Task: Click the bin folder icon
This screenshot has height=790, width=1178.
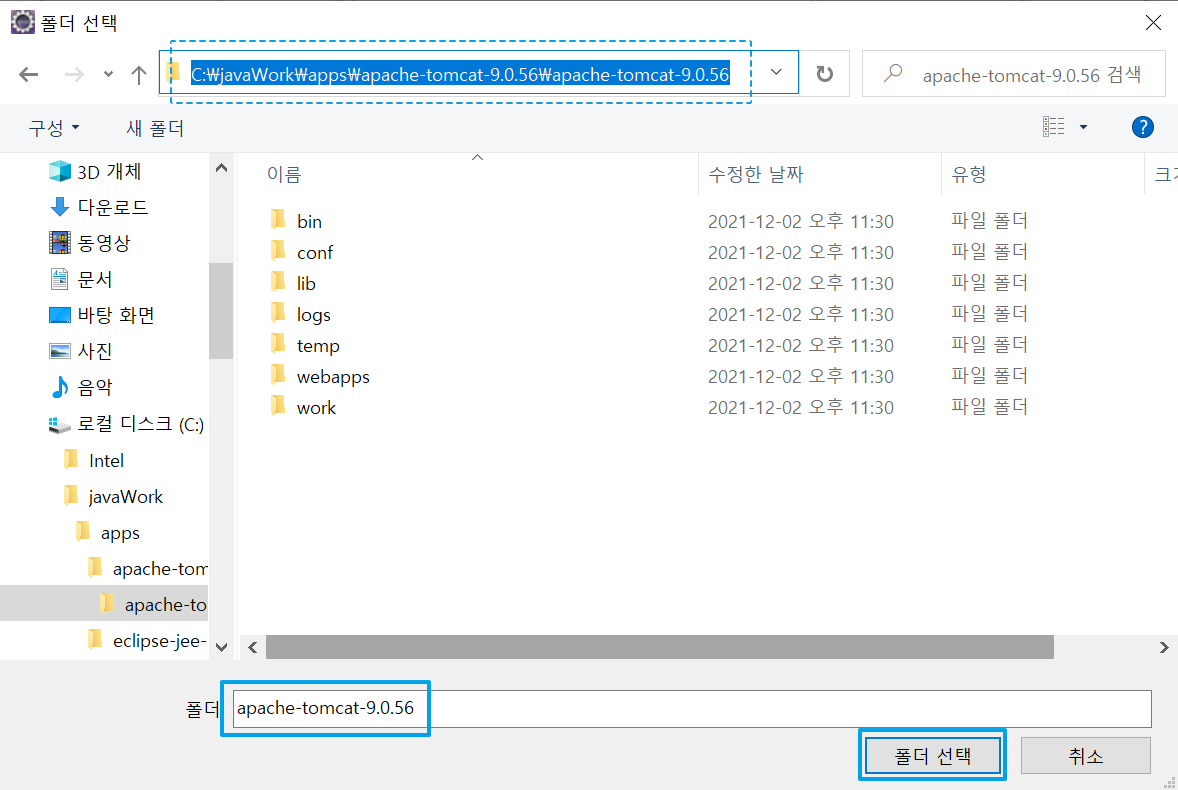Action: click(x=278, y=219)
